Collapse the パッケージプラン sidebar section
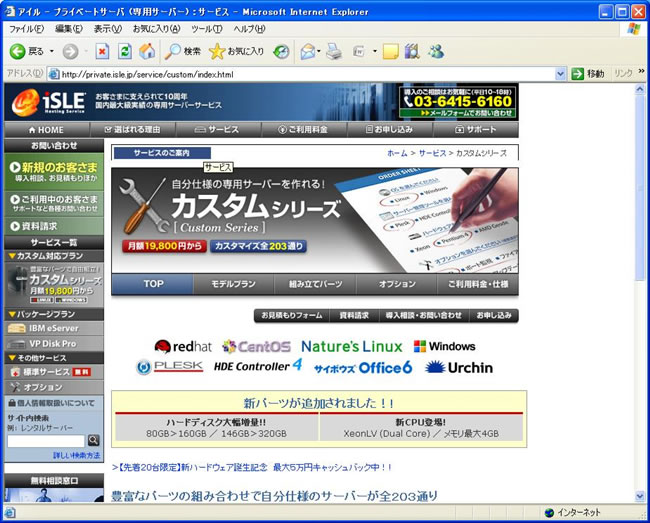 [x=54, y=314]
